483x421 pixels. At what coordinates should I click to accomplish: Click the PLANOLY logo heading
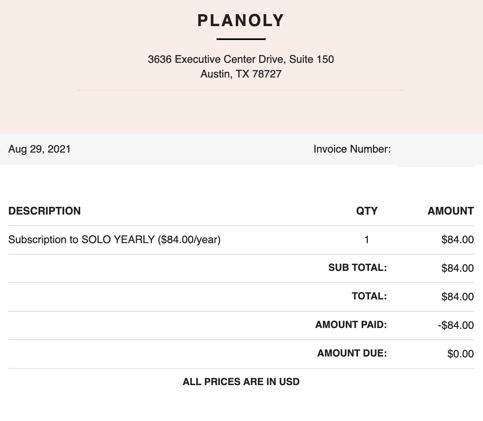[241, 21]
